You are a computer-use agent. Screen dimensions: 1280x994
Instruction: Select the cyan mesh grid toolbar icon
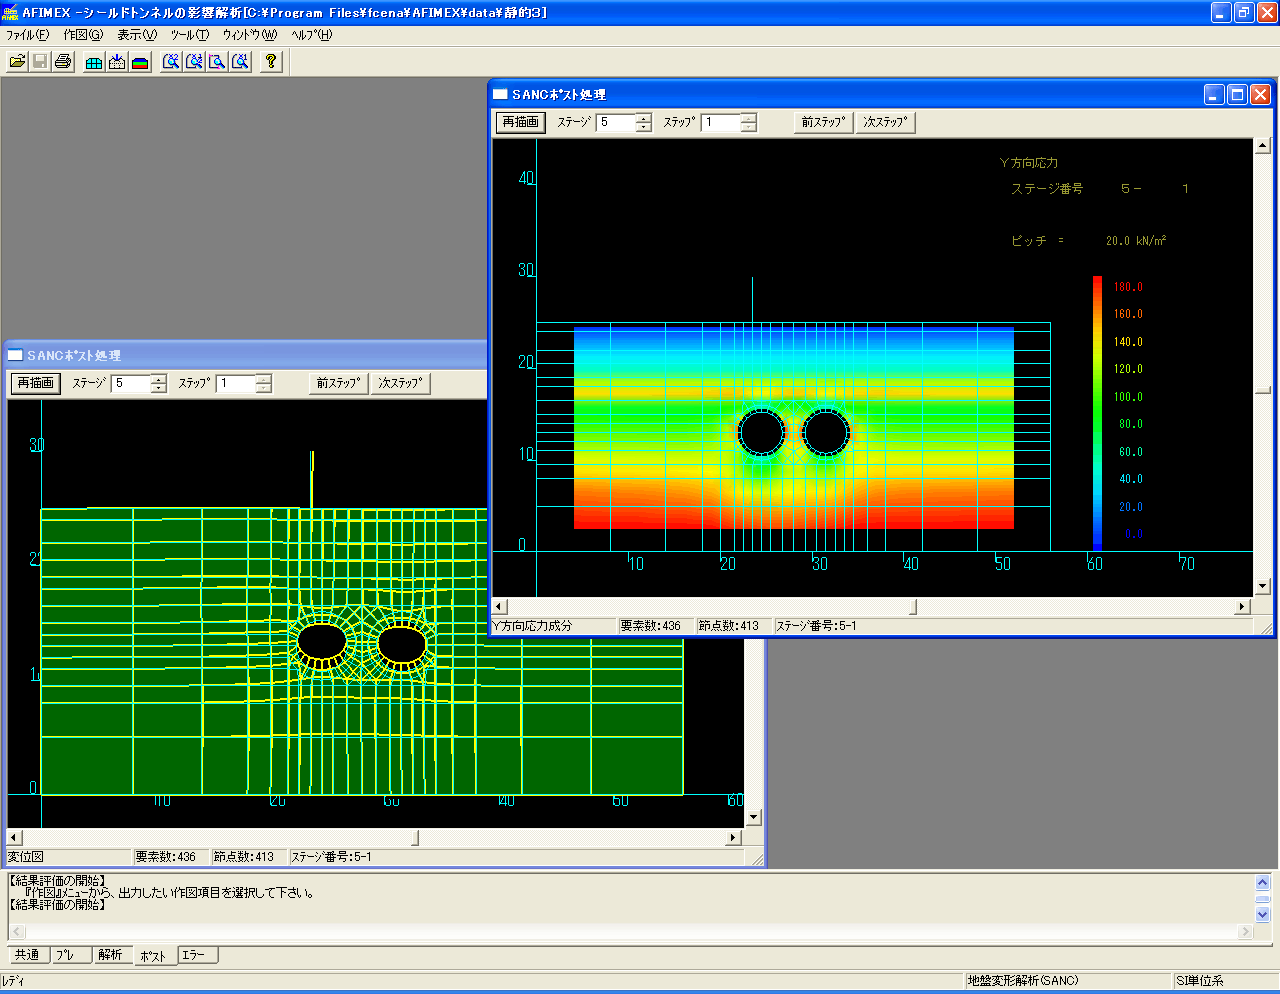[x=94, y=62]
